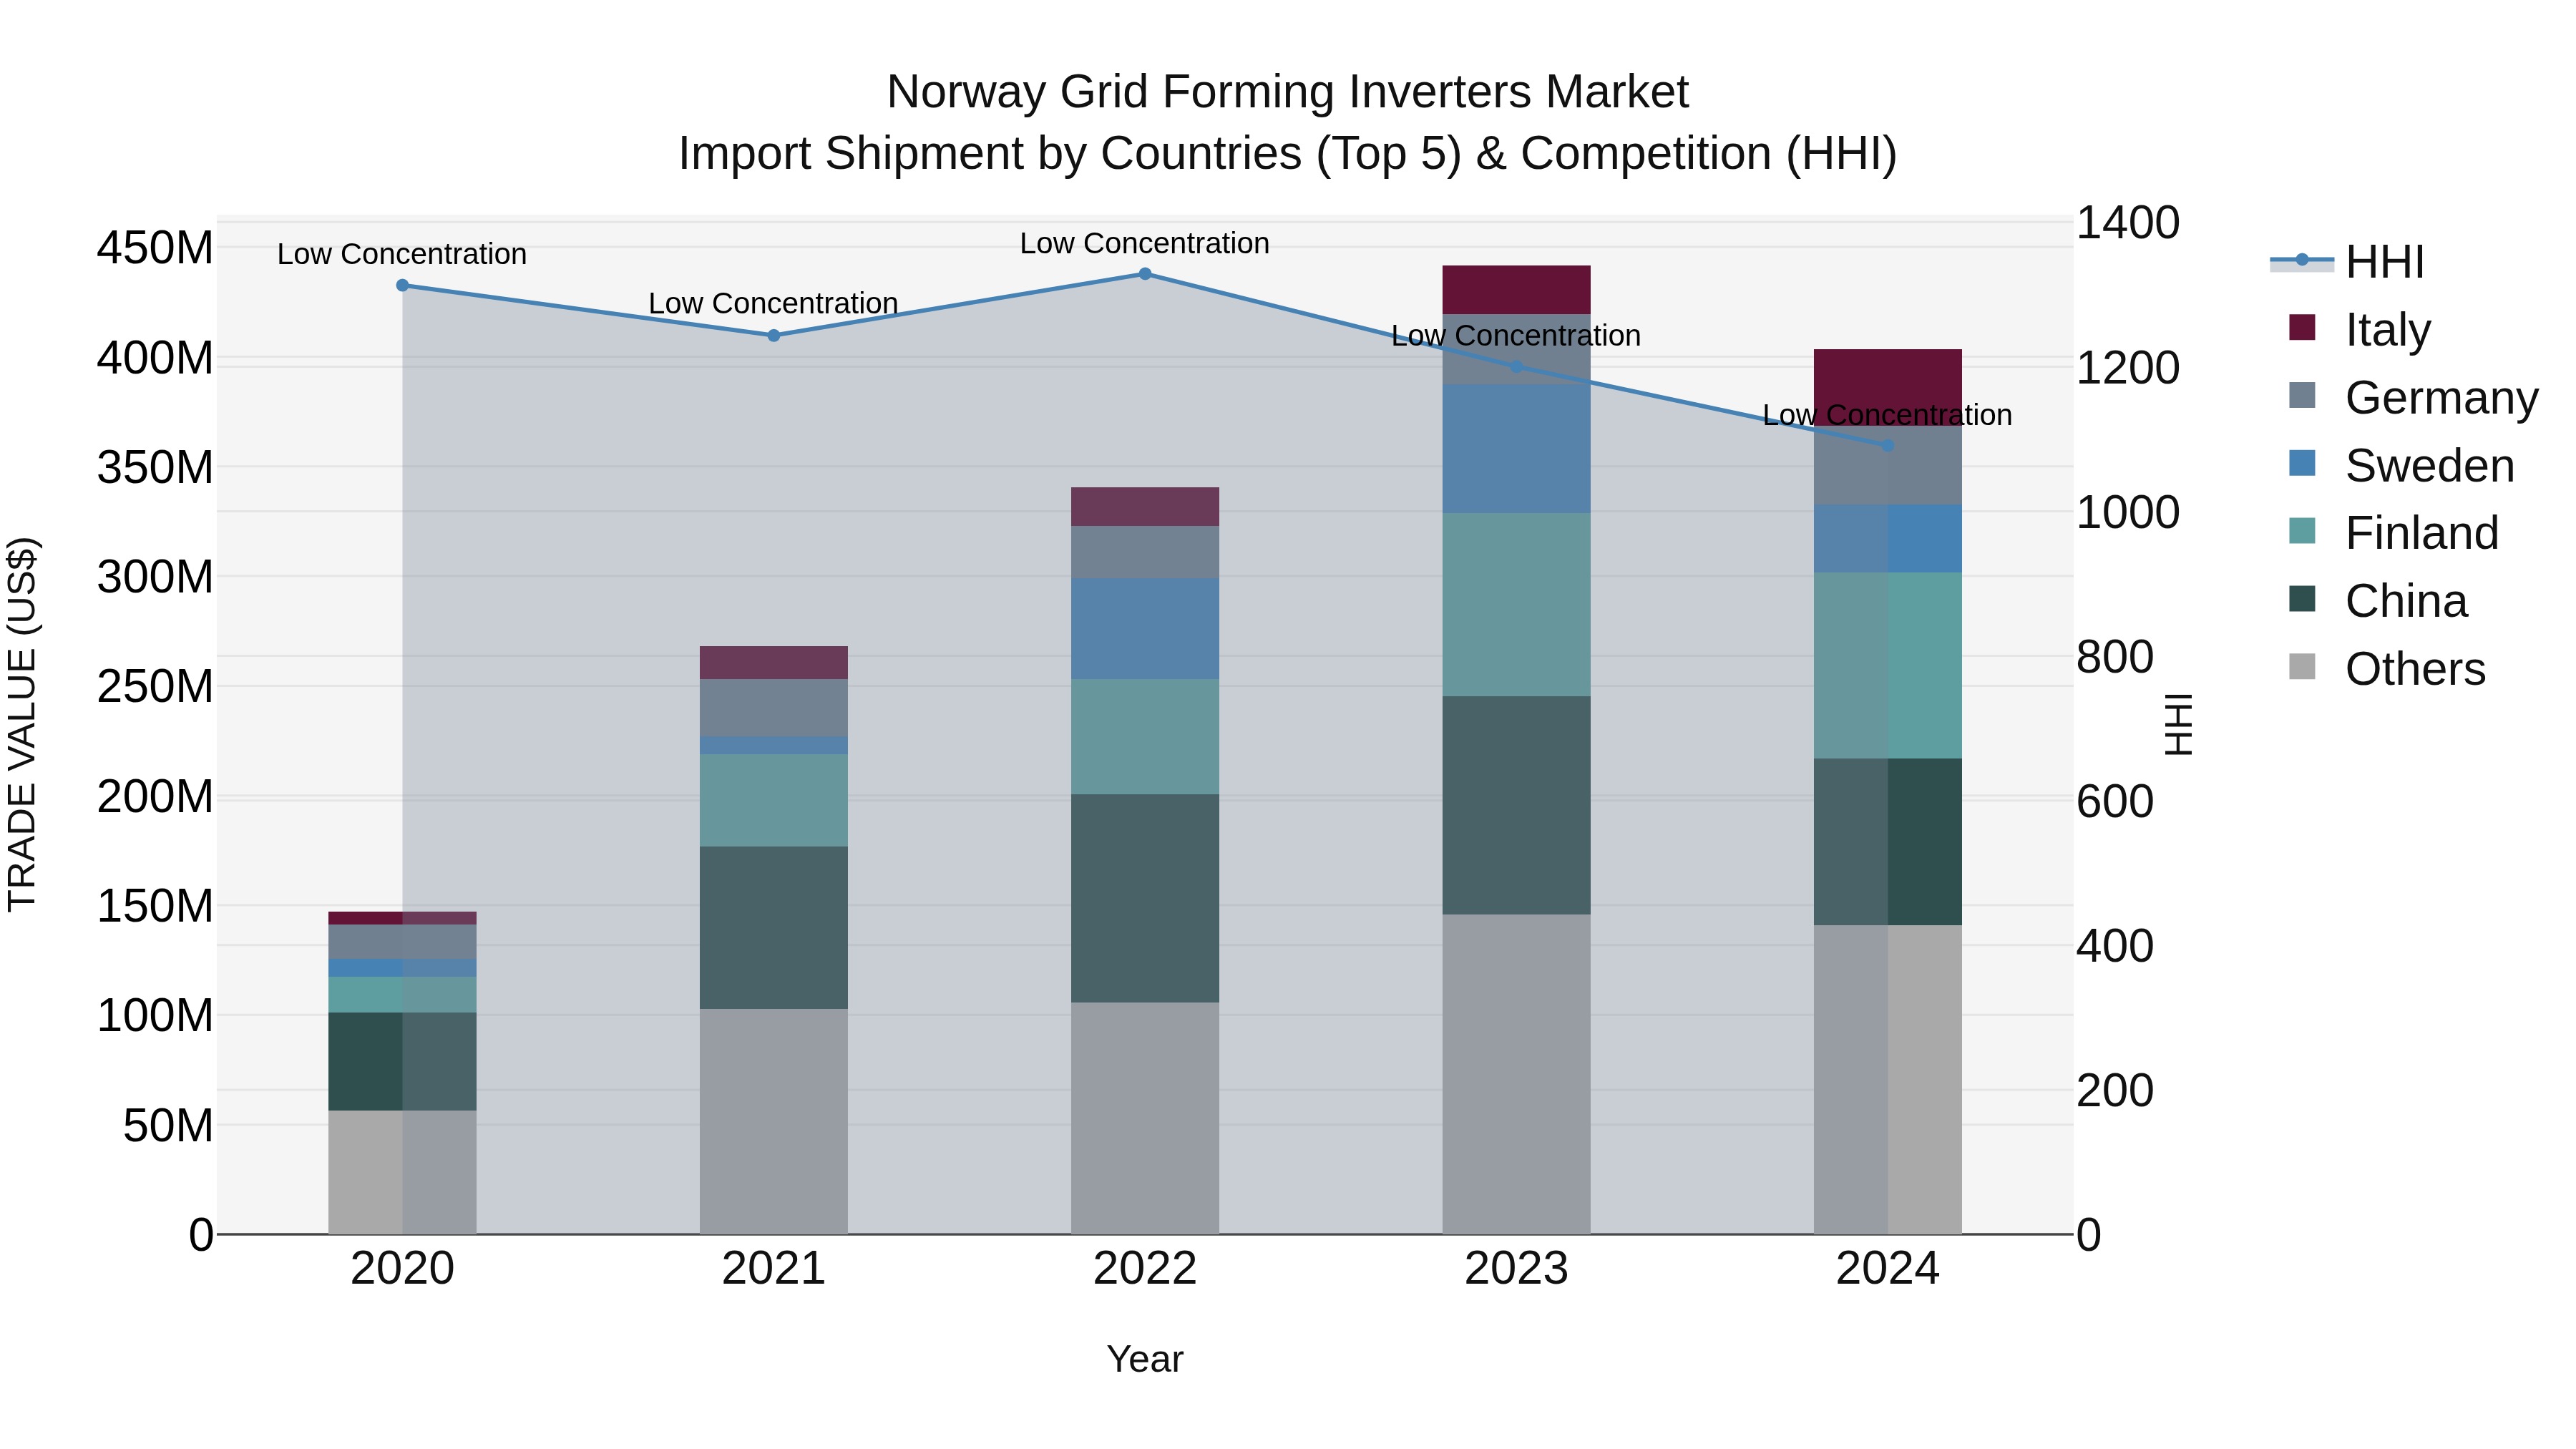This screenshot has width=2576, height=1449.
Task: Click the Germany segment of the 2021 bar
Action: [774, 708]
